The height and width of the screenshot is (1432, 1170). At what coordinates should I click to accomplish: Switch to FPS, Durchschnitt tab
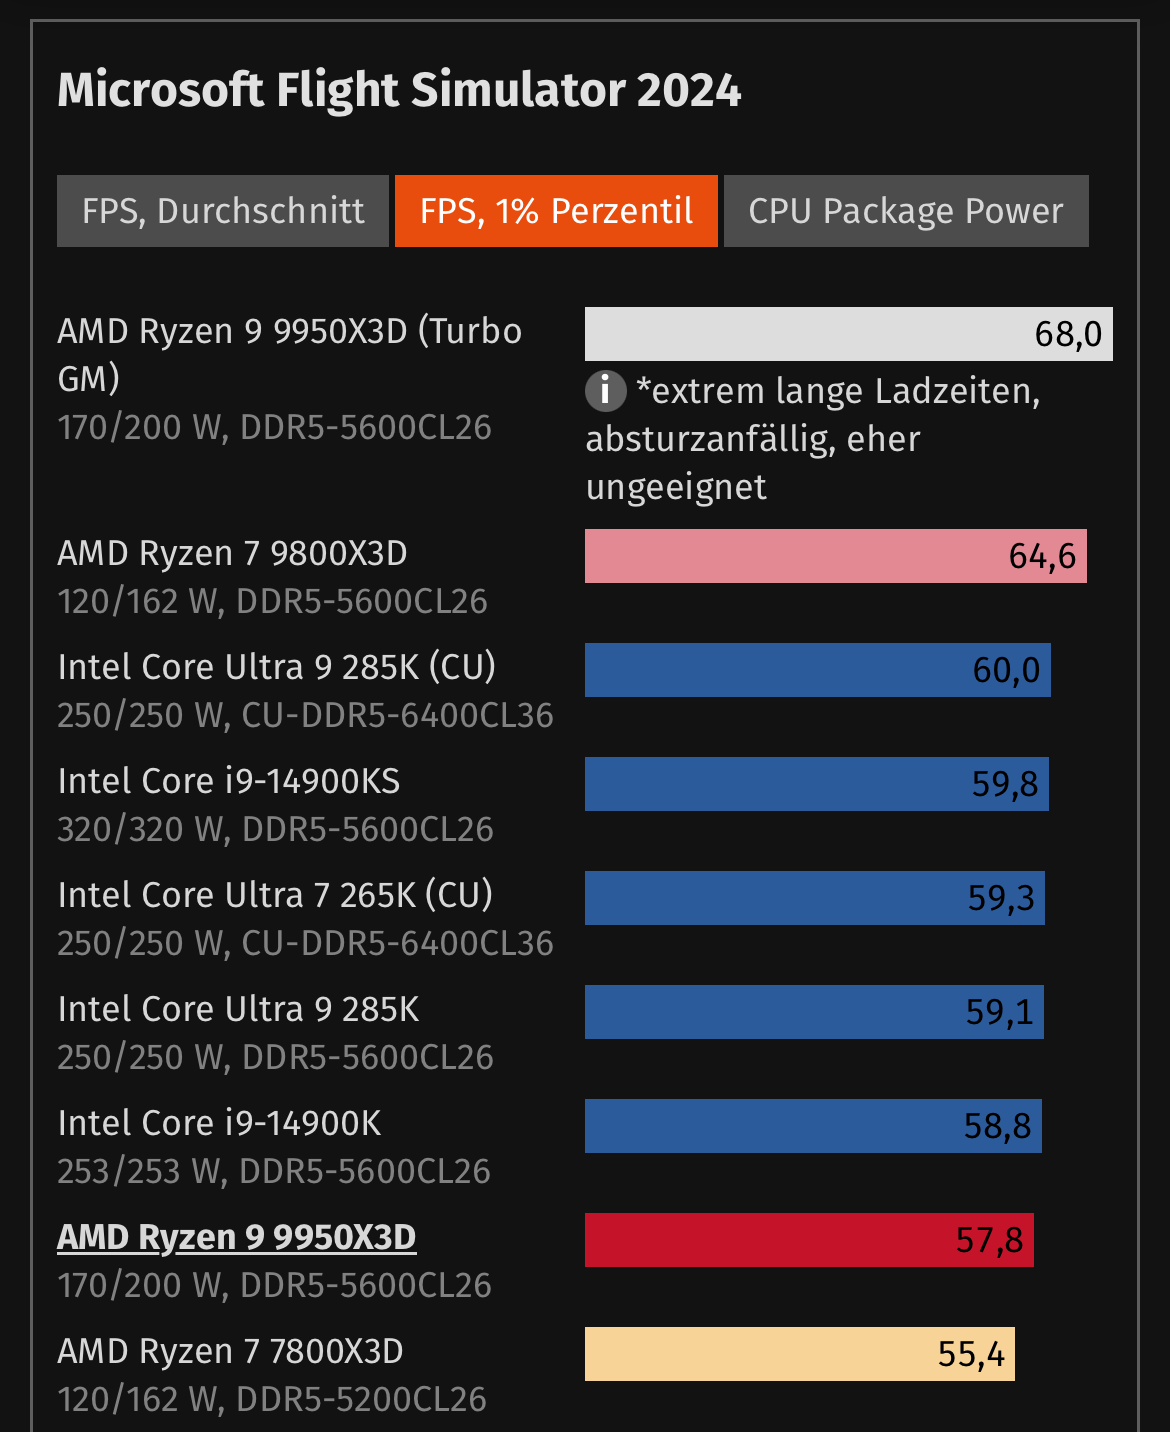coord(223,211)
